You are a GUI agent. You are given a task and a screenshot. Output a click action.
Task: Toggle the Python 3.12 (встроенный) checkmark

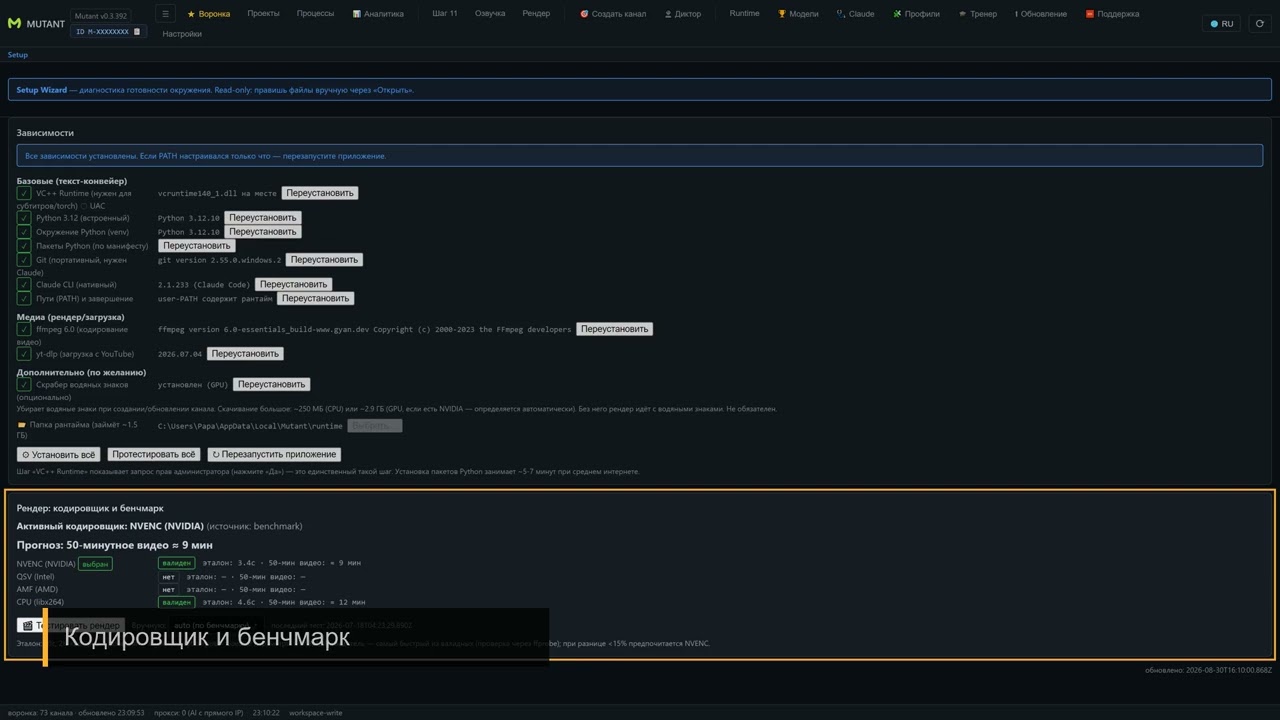tap(24, 218)
